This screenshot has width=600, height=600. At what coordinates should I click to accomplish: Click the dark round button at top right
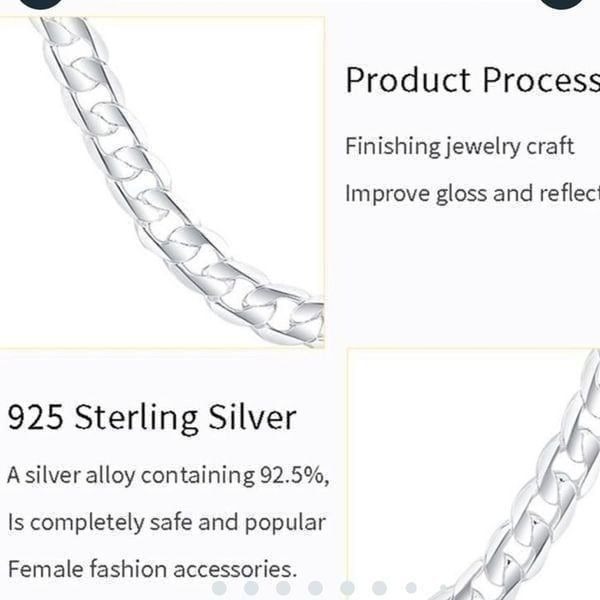(x=562, y=3)
